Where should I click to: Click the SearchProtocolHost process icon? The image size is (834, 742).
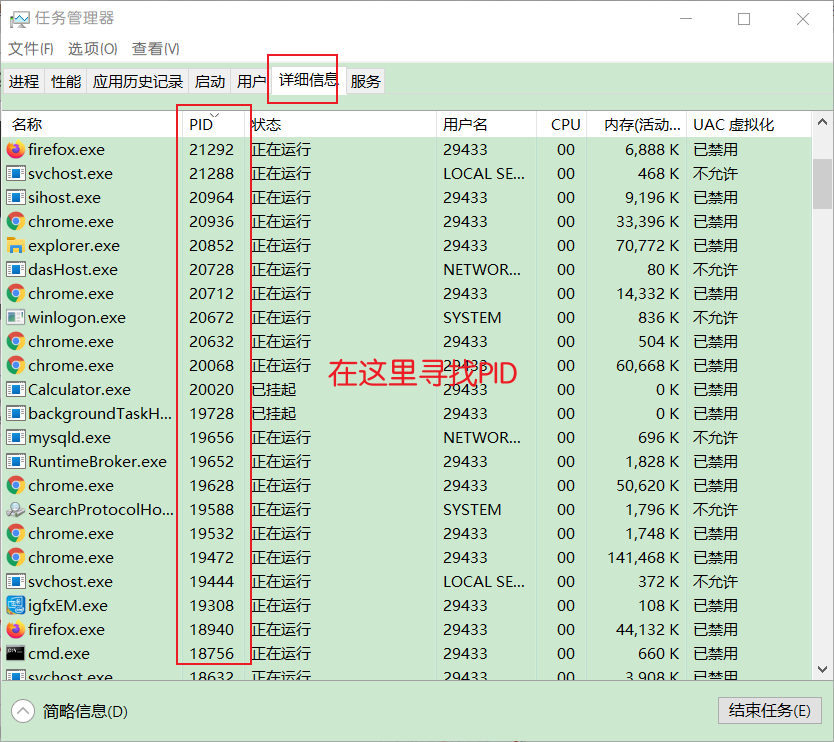[15, 510]
